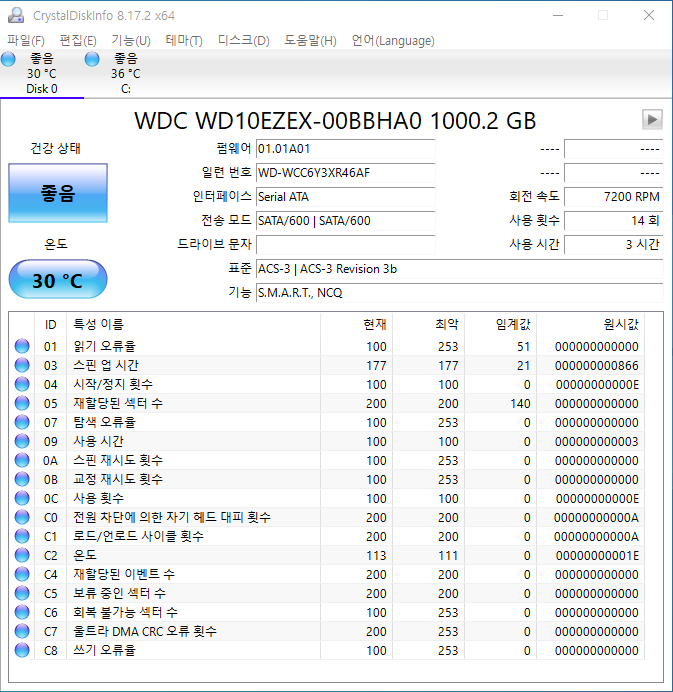Click status dot for 로드/언로드 사이클 횟수 row
The height and width of the screenshot is (692, 673).
(22, 536)
